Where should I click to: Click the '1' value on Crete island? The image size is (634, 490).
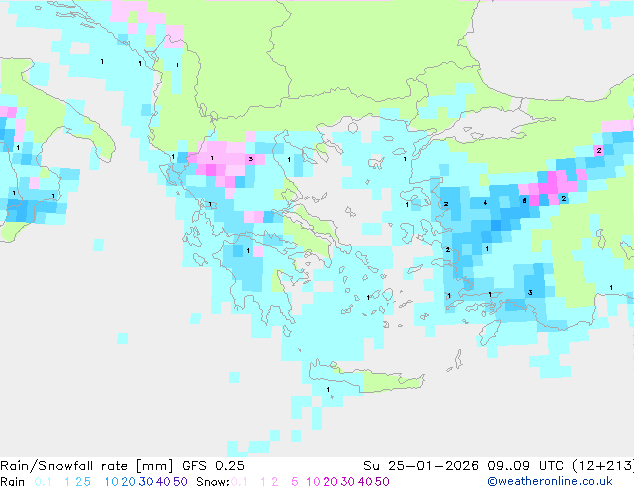point(328,390)
